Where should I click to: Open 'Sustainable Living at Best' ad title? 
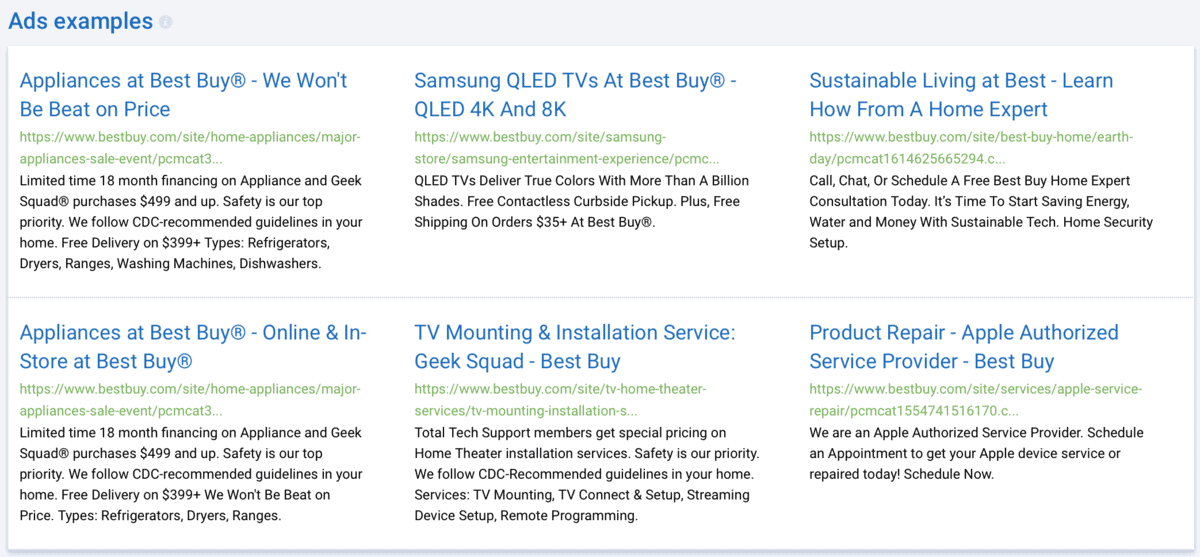tap(961, 95)
